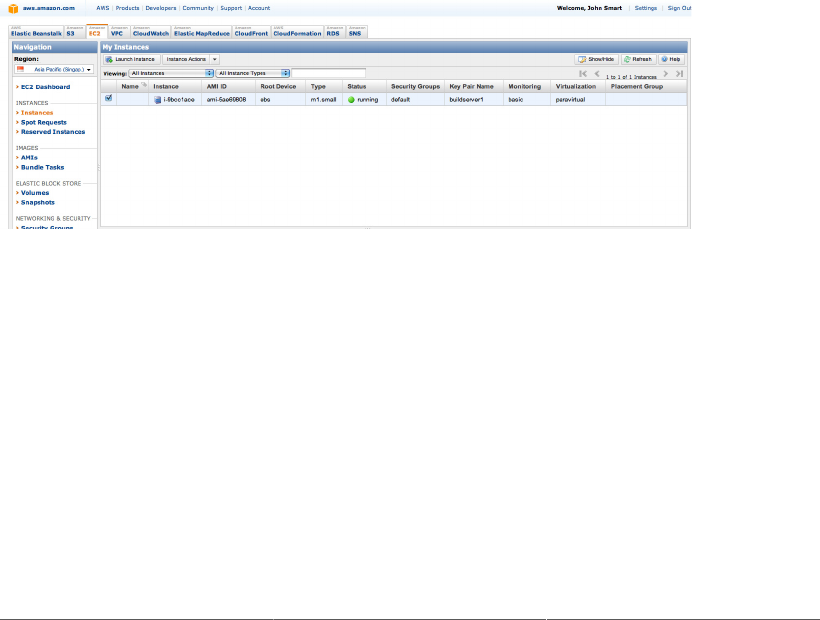820x620 pixels.
Task: Open Instances in navigation
Action: 37,113
